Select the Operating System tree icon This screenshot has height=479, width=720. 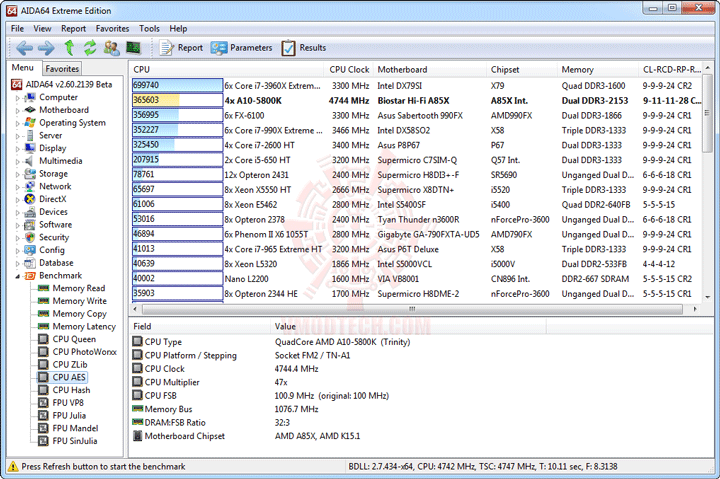(x=30, y=123)
